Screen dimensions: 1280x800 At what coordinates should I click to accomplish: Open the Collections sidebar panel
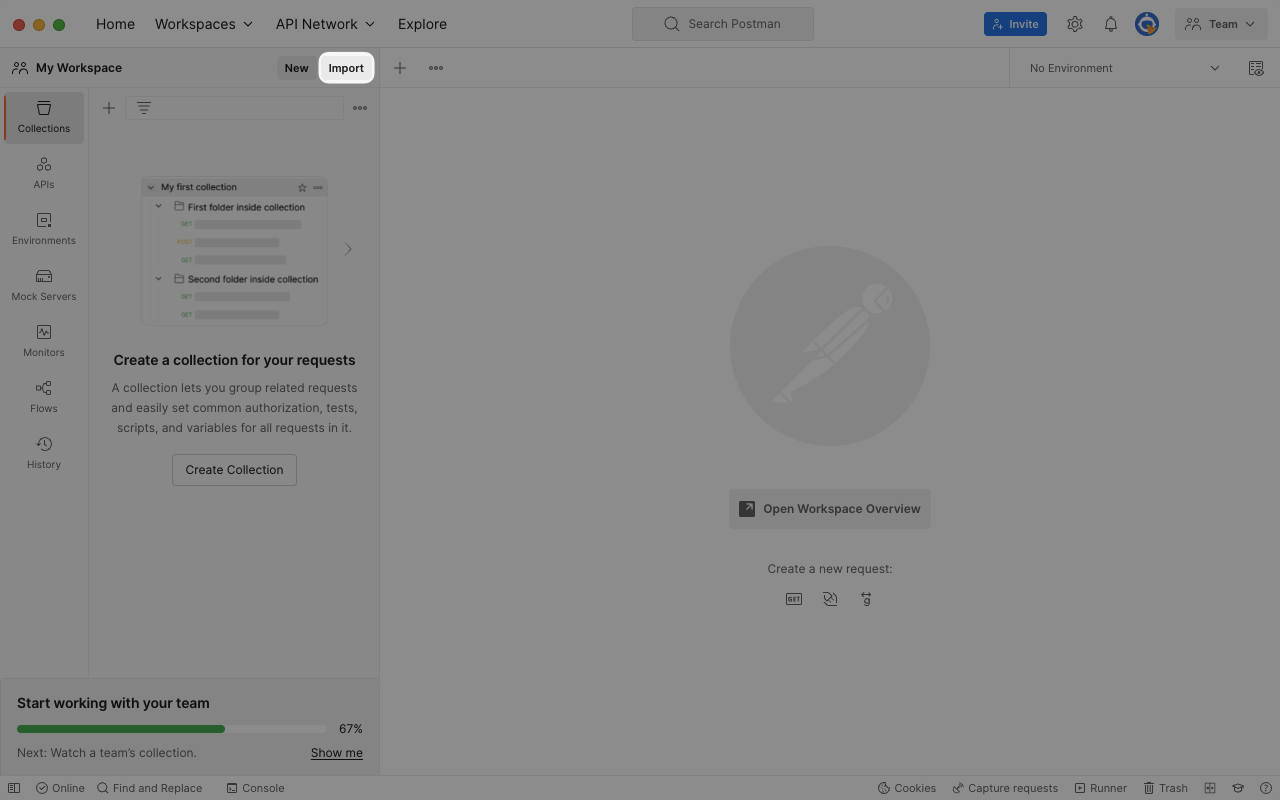point(44,117)
